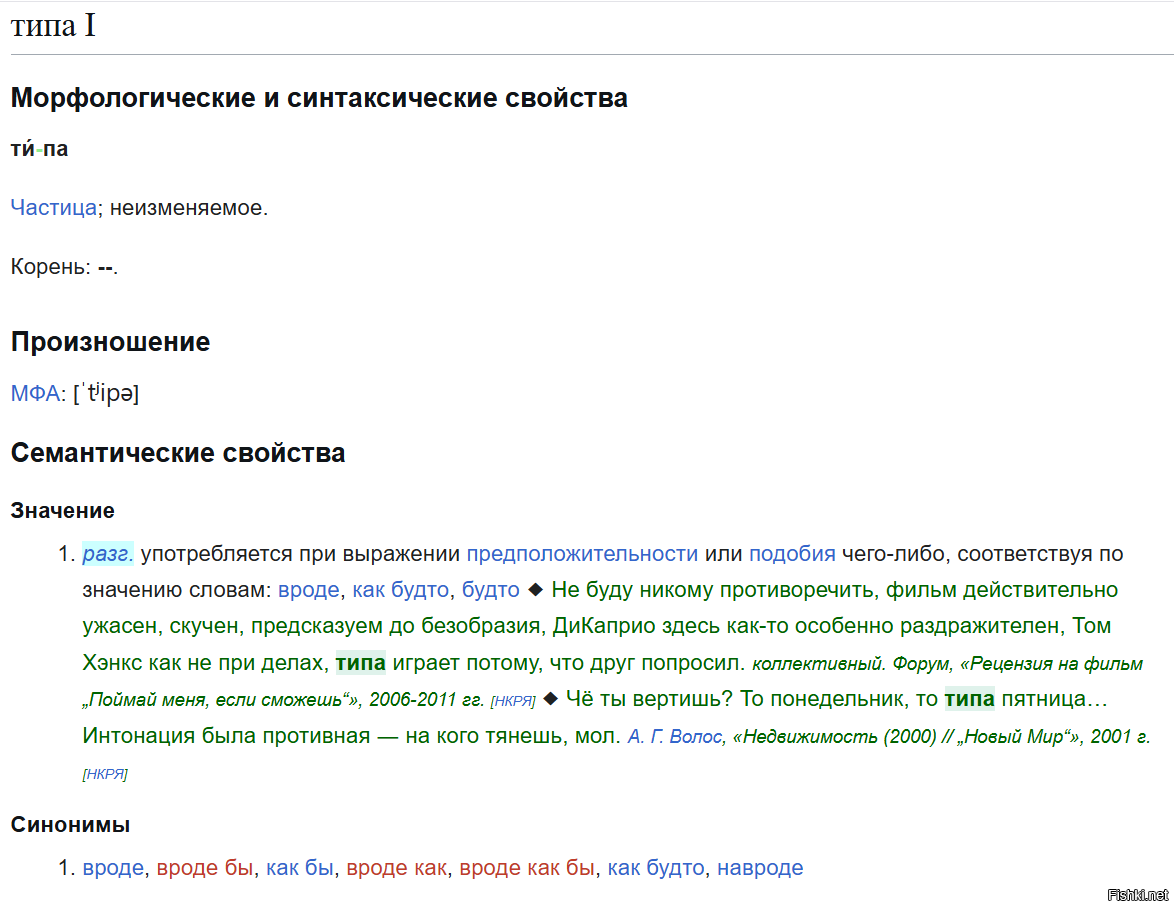Follow the вроде link in the definition
Viewport: 1174px width, 907px height.
tap(308, 590)
